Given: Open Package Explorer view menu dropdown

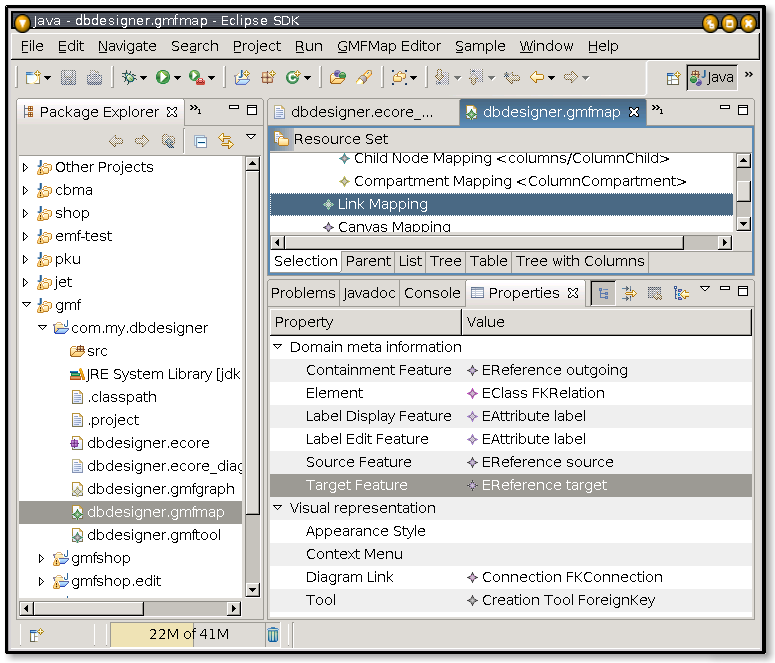Looking at the screenshot, I should (x=251, y=138).
